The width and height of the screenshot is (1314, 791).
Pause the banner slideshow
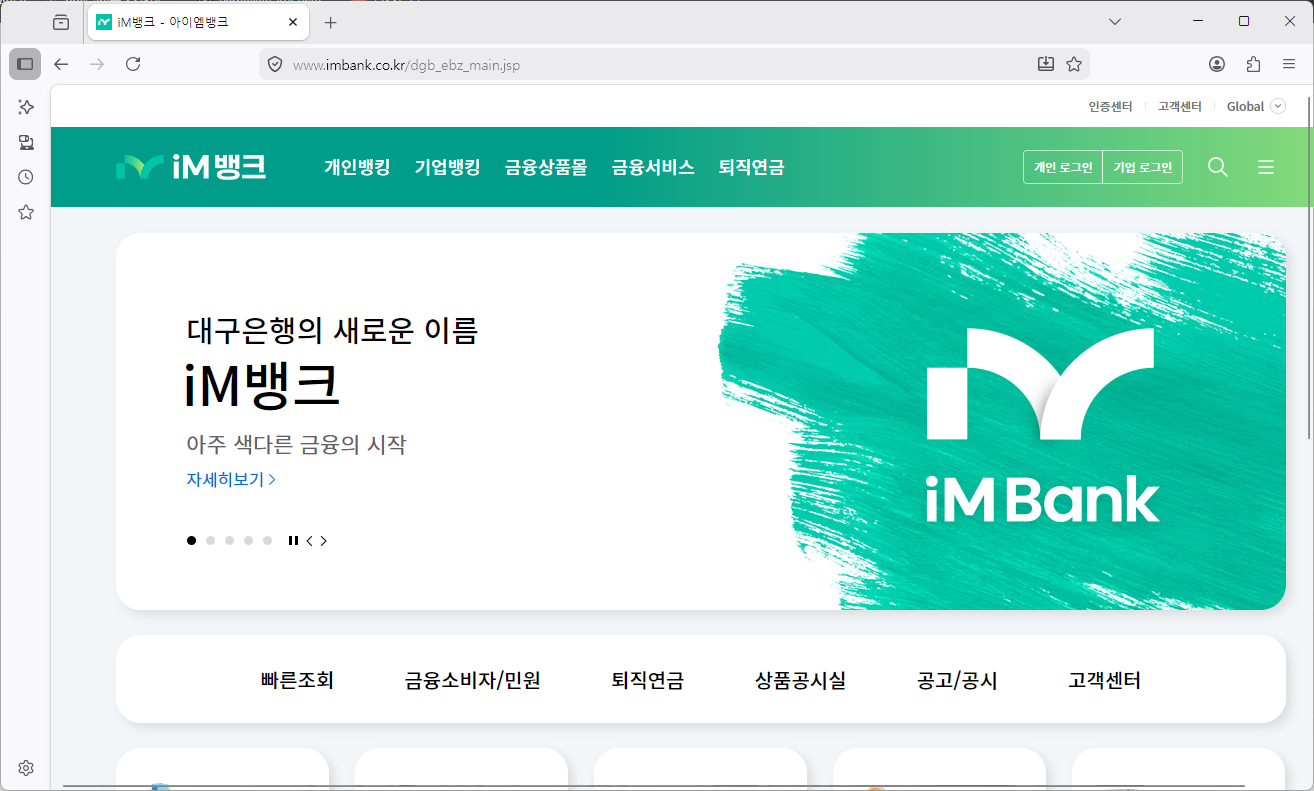(x=293, y=540)
